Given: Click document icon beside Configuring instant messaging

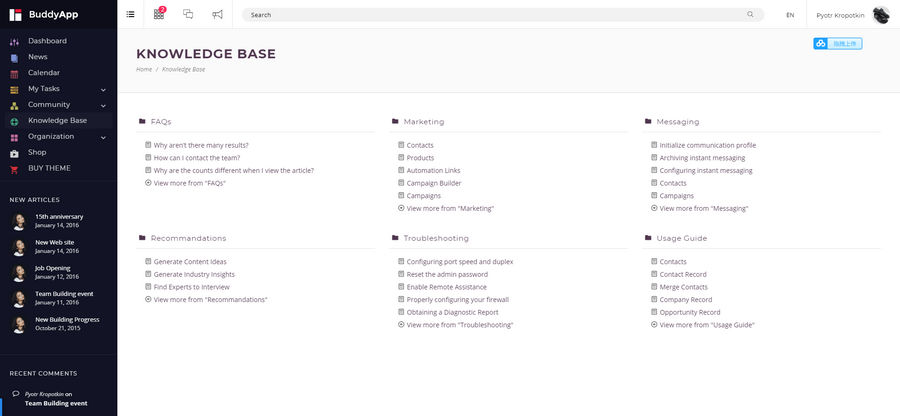Looking at the screenshot, I should [x=654, y=170].
